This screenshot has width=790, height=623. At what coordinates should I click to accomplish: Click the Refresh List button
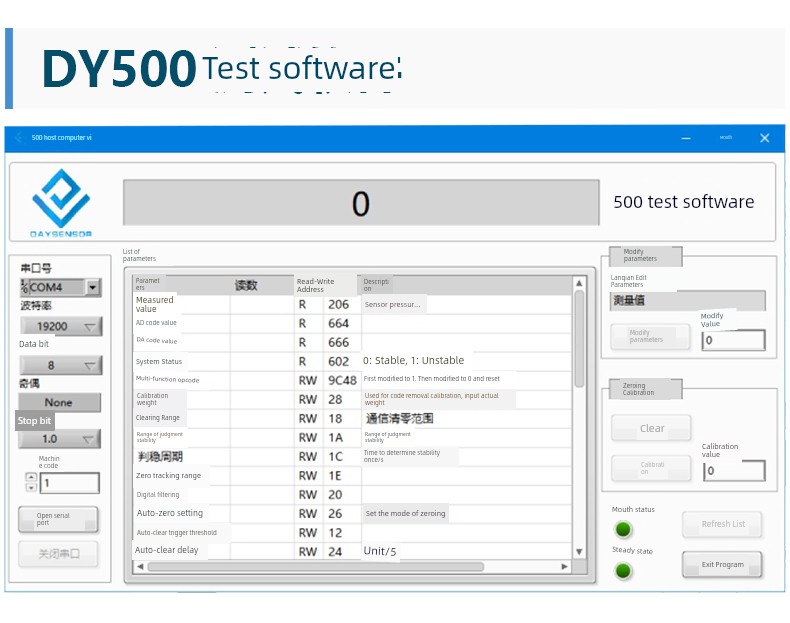tap(722, 524)
